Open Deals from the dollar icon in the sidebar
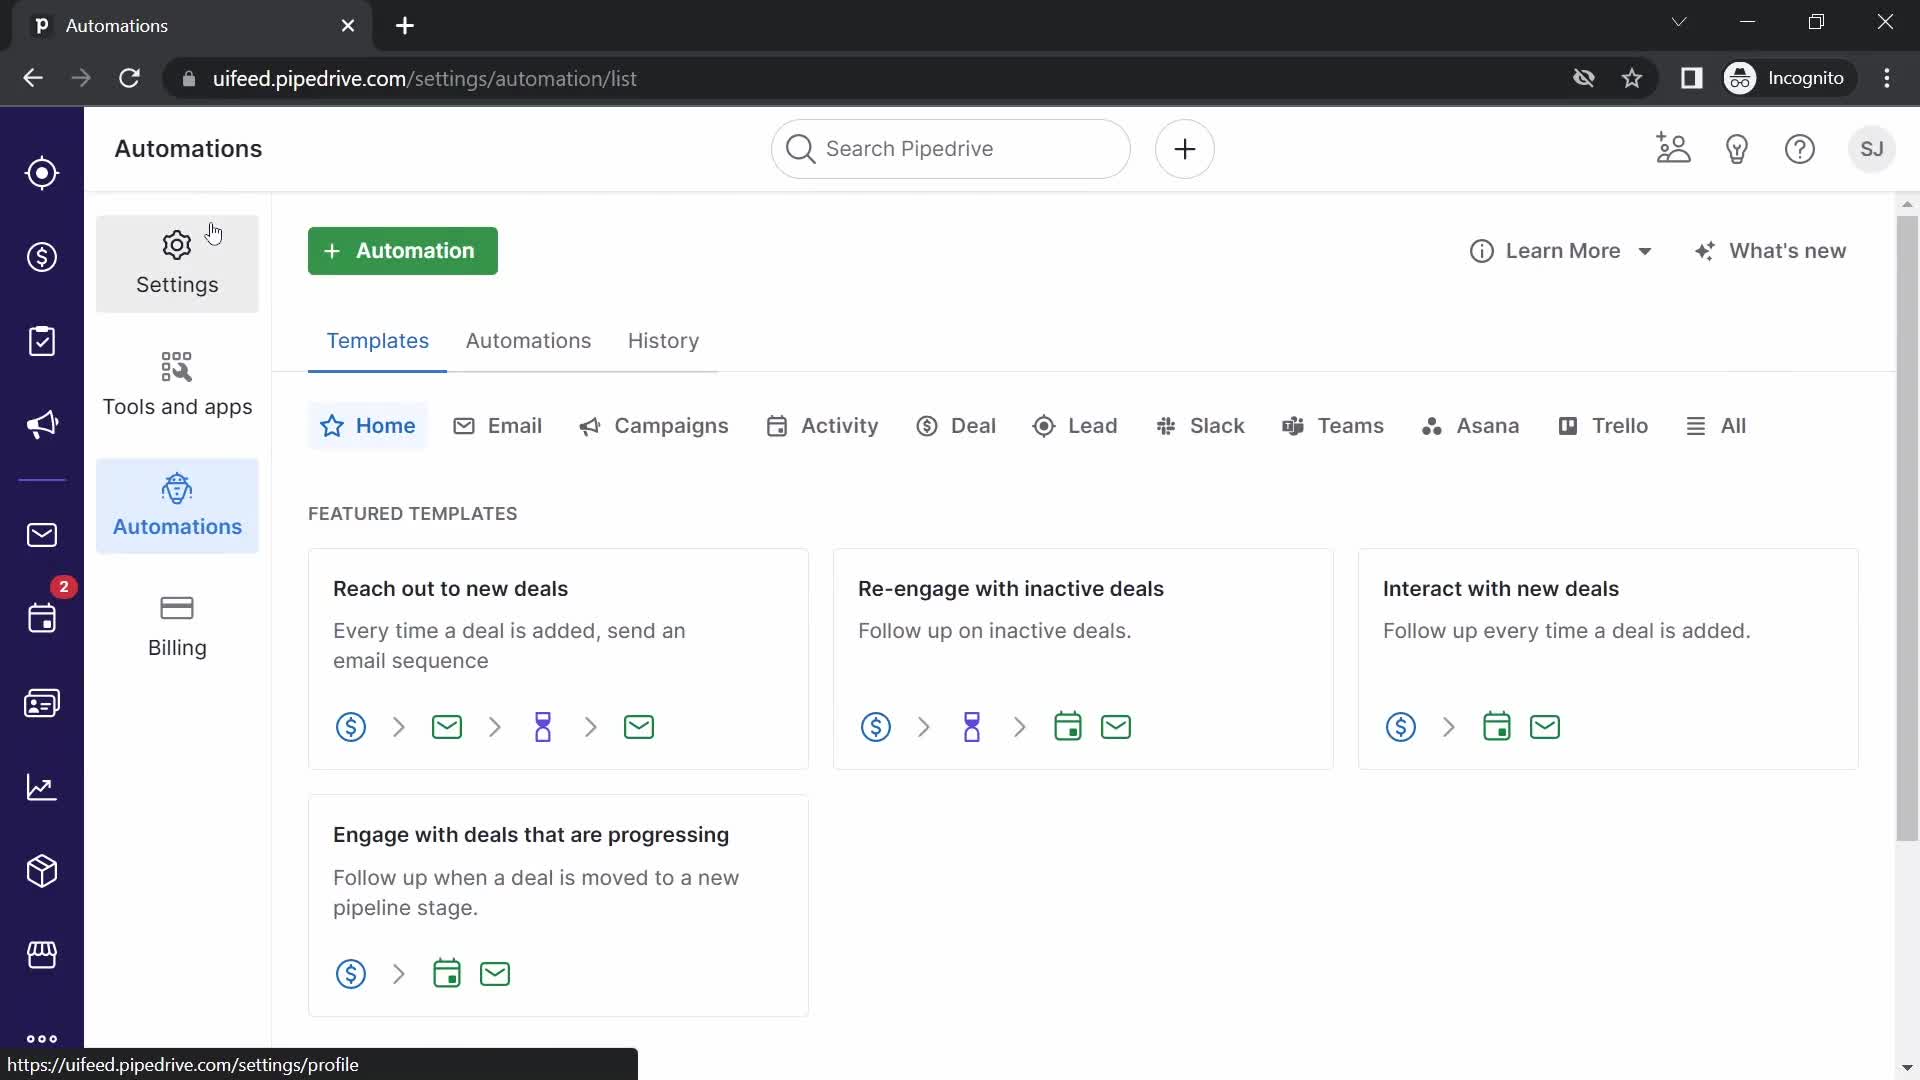The width and height of the screenshot is (1920, 1080). point(42,257)
